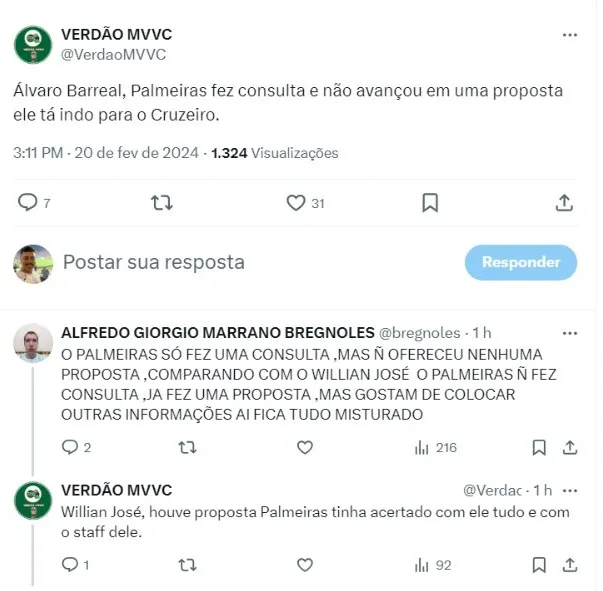Like the main tweet with 31 likes
The width and height of the screenshot is (603, 591).
tap(296, 203)
